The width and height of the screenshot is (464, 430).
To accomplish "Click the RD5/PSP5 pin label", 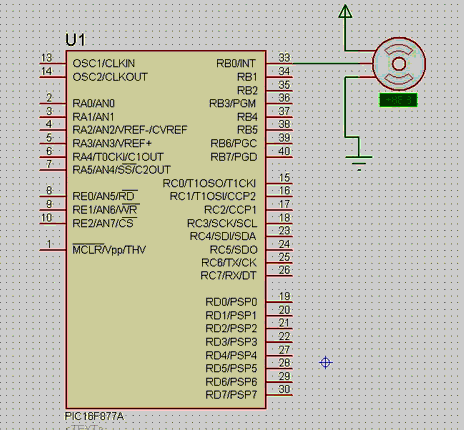I will (x=231, y=368).
